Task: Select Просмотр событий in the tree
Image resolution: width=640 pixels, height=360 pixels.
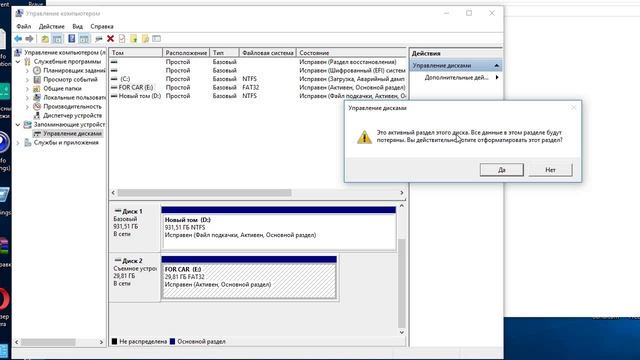Action: [x=70, y=79]
